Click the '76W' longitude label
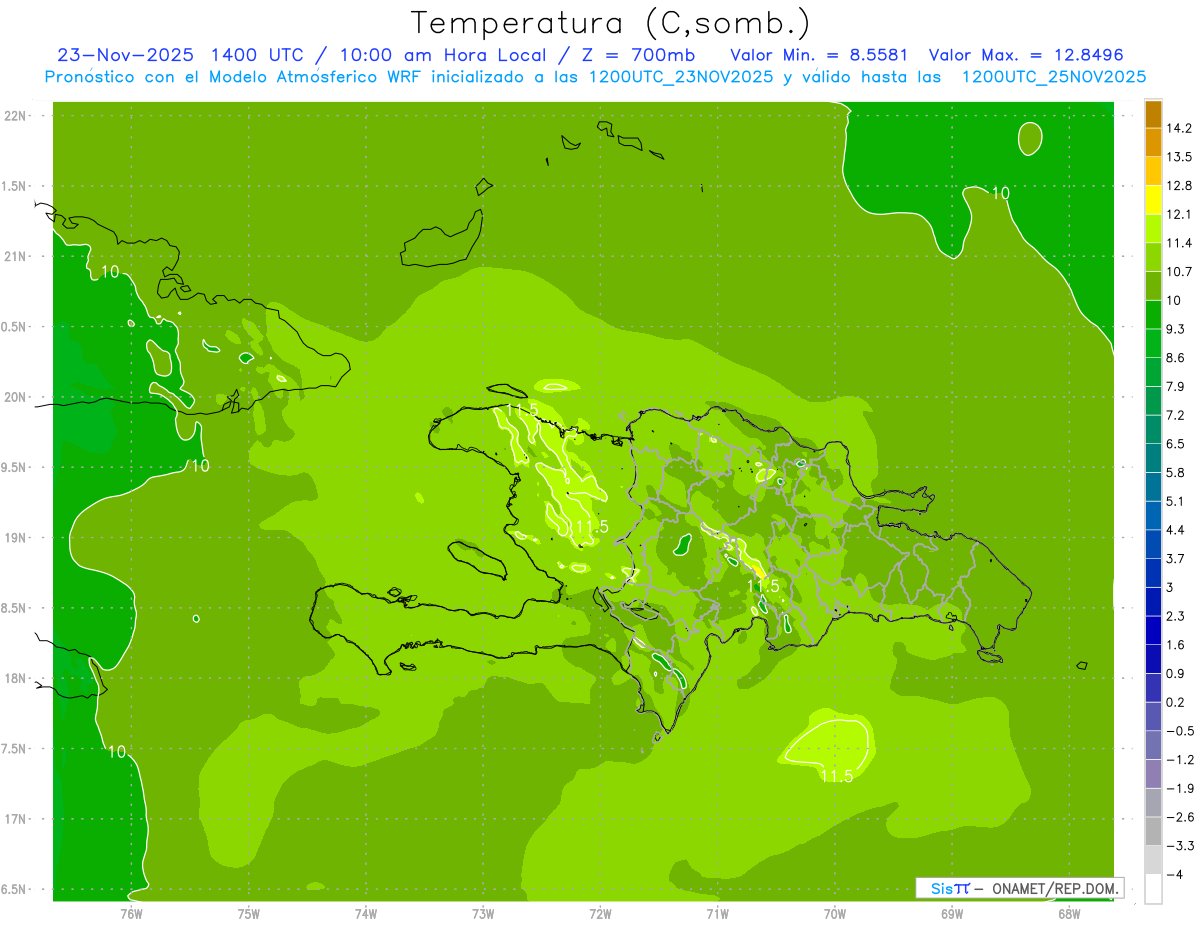The height and width of the screenshot is (927, 1200). point(131,914)
